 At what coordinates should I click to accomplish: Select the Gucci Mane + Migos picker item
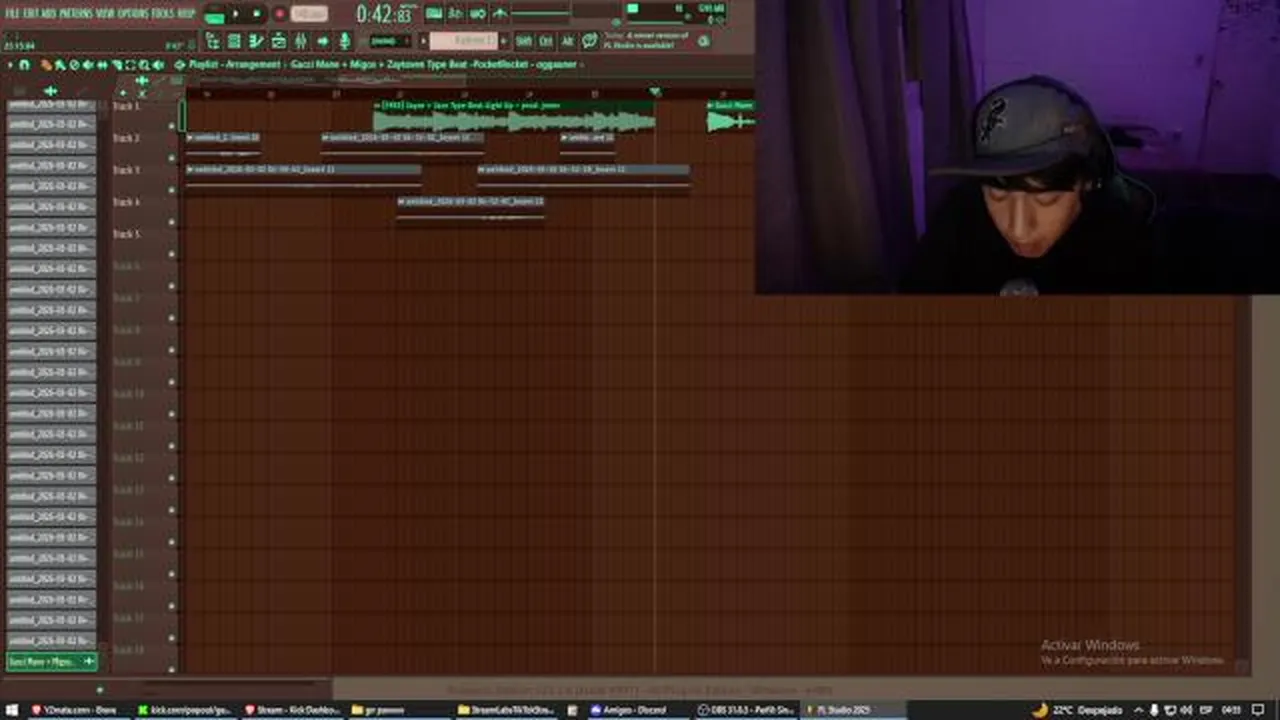pyautogui.click(x=52, y=661)
